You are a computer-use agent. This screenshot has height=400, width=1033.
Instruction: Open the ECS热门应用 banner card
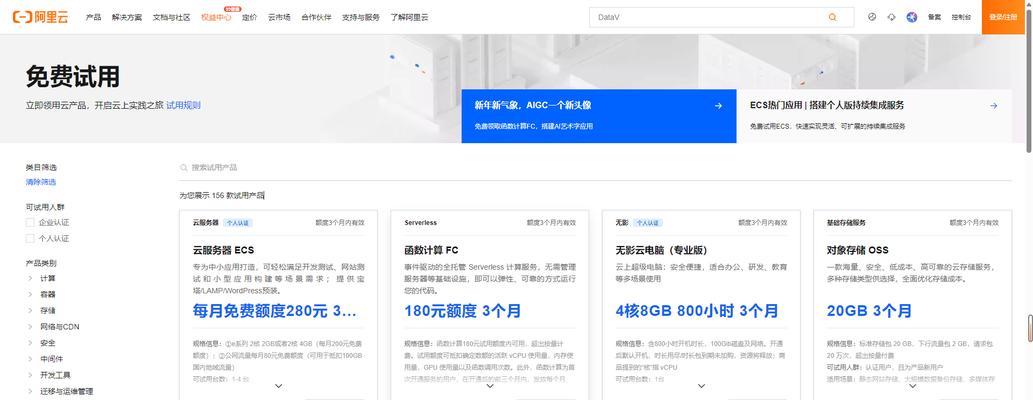click(x=874, y=116)
